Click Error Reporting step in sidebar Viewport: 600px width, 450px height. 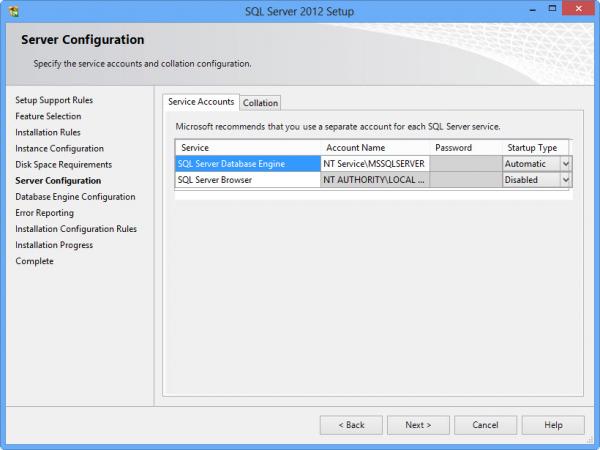(44, 213)
